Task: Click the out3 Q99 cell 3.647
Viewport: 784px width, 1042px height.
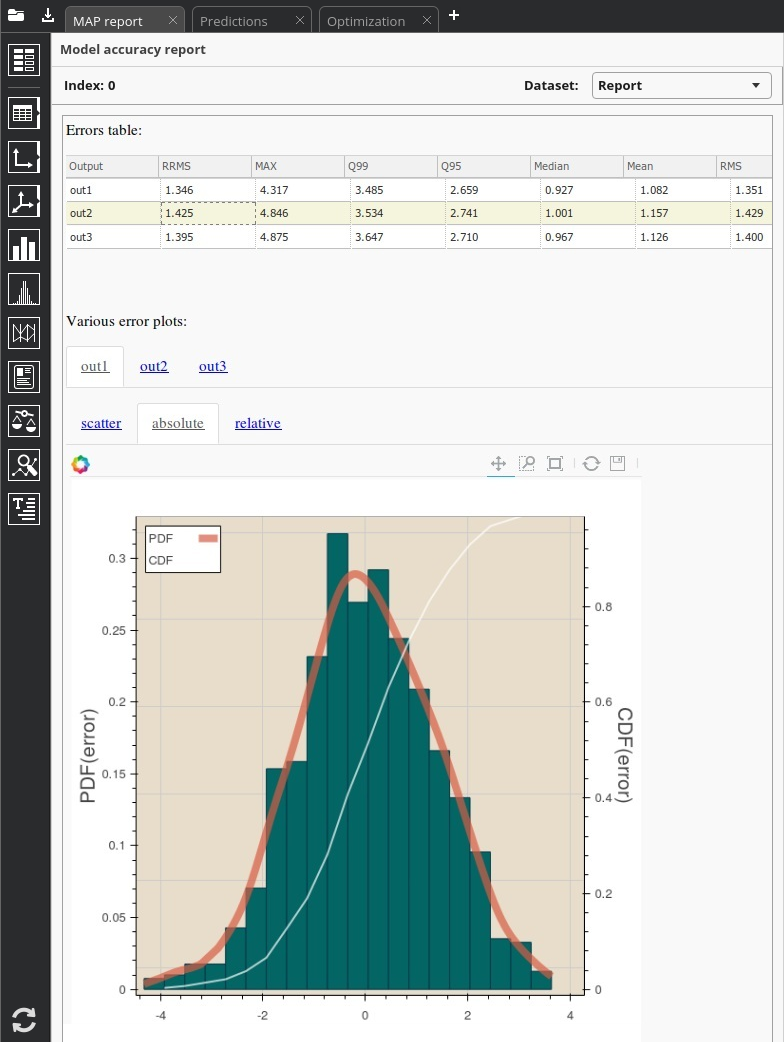Action: point(398,237)
